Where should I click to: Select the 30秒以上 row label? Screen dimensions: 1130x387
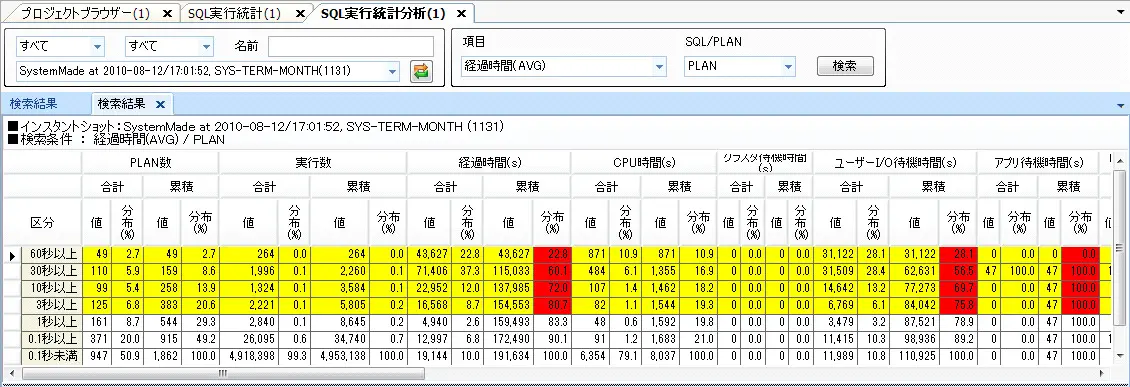53,271
